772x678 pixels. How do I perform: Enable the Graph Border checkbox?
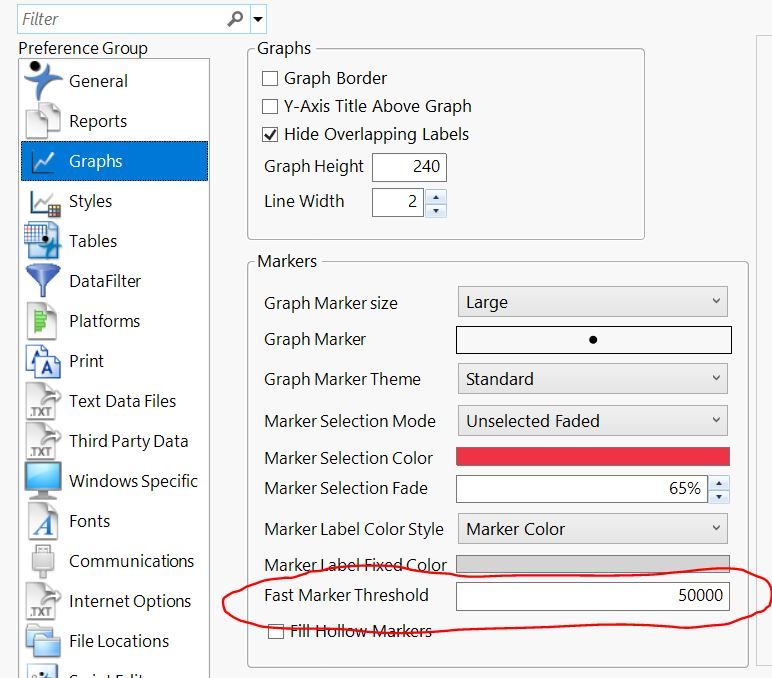click(x=270, y=78)
